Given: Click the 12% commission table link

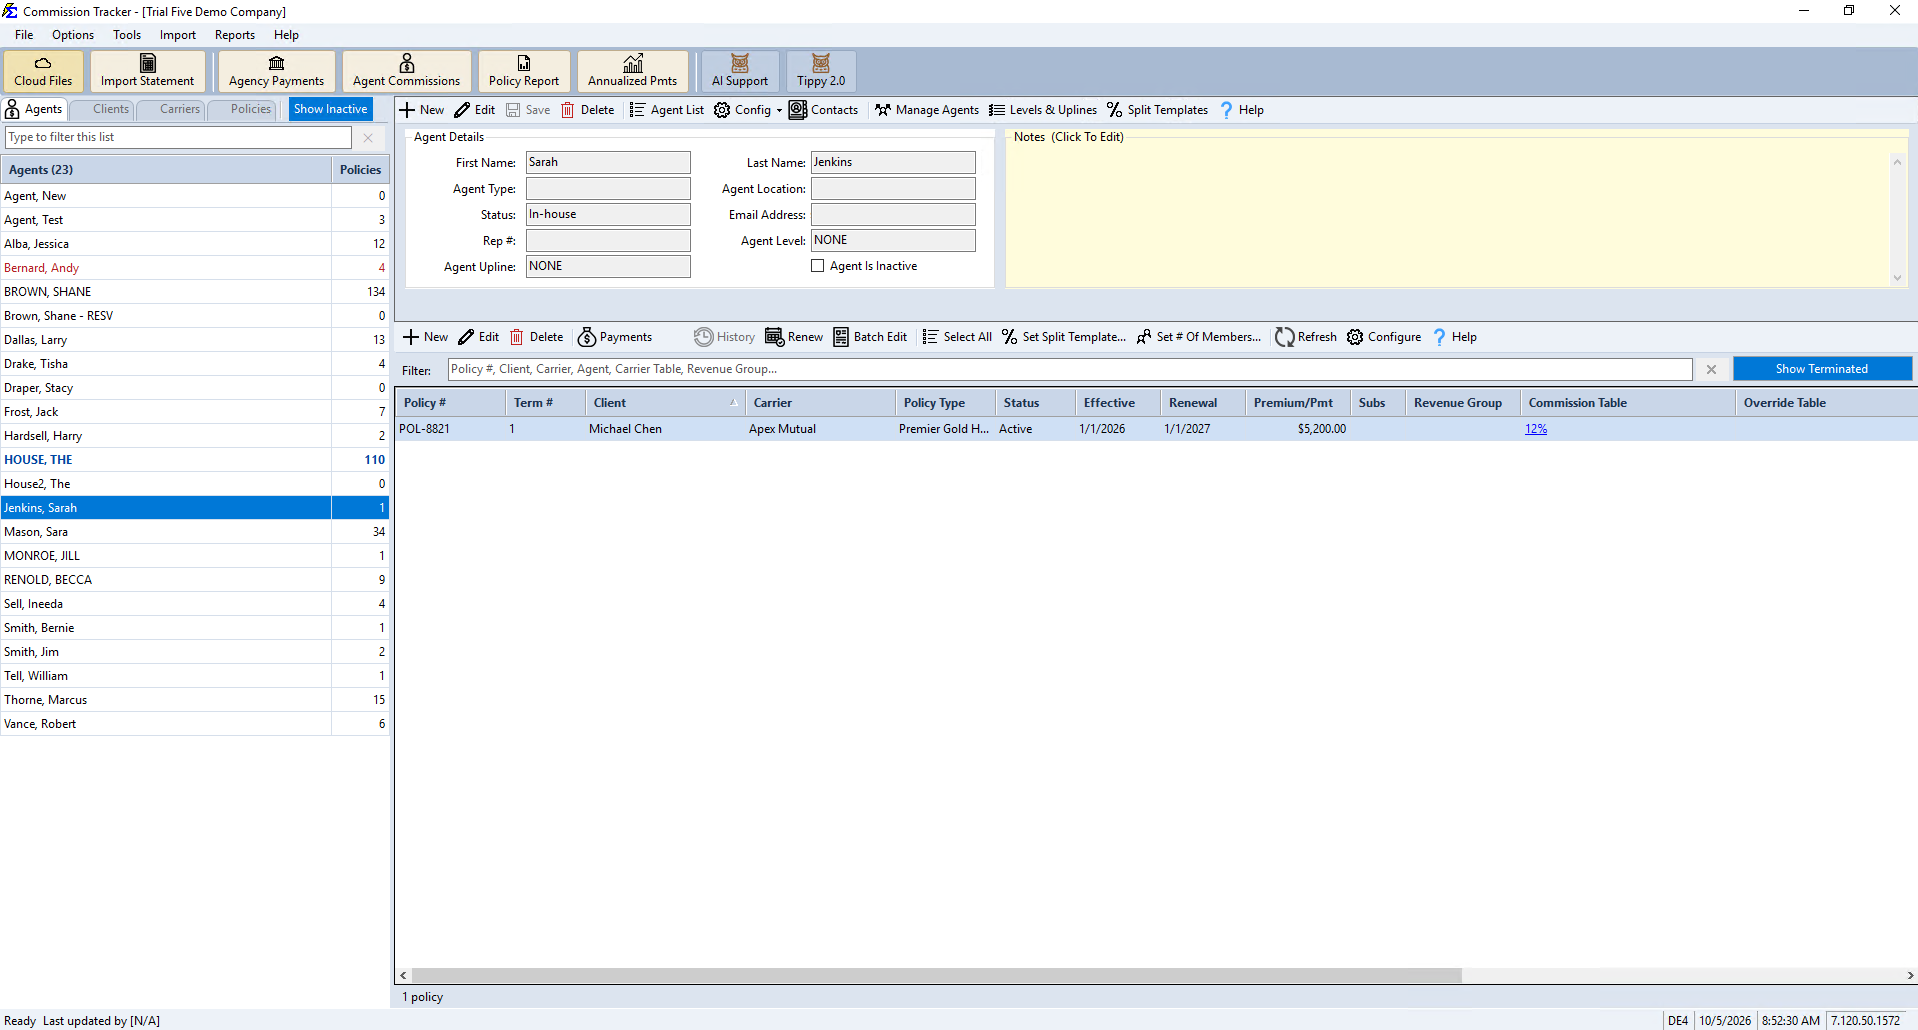Looking at the screenshot, I should point(1536,429).
